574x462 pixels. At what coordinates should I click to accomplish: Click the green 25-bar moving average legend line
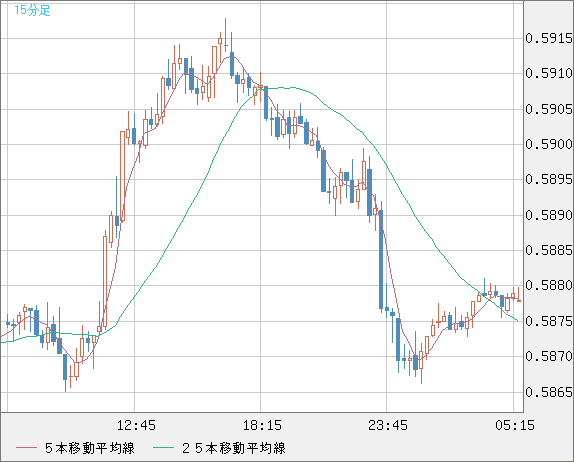tap(163, 448)
